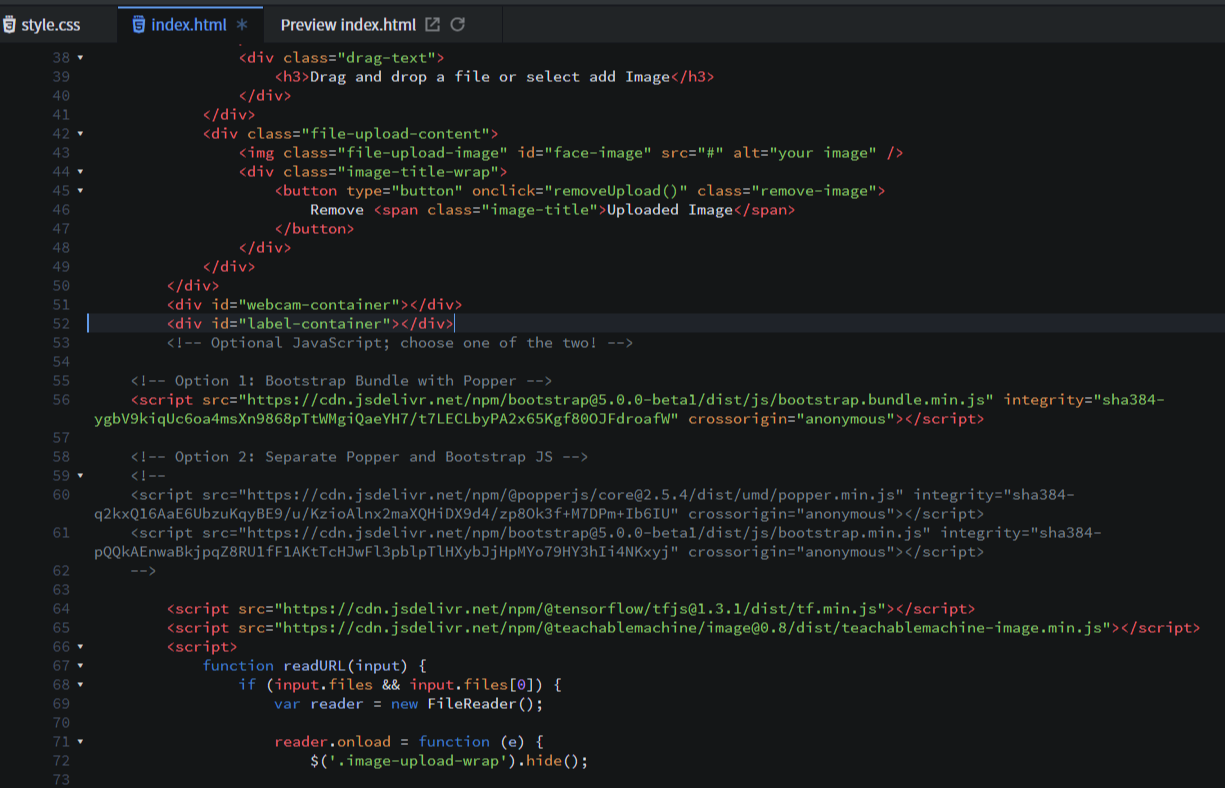Click the "readURL(input)" function declaration
Image resolution: width=1225 pixels, height=788 pixels.
tap(346, 666)
